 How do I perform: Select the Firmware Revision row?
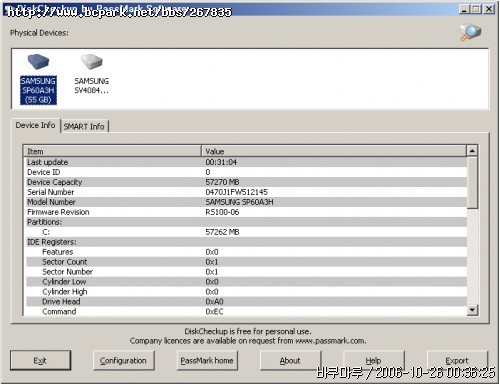pyautogui.click(x=245, y=212)
